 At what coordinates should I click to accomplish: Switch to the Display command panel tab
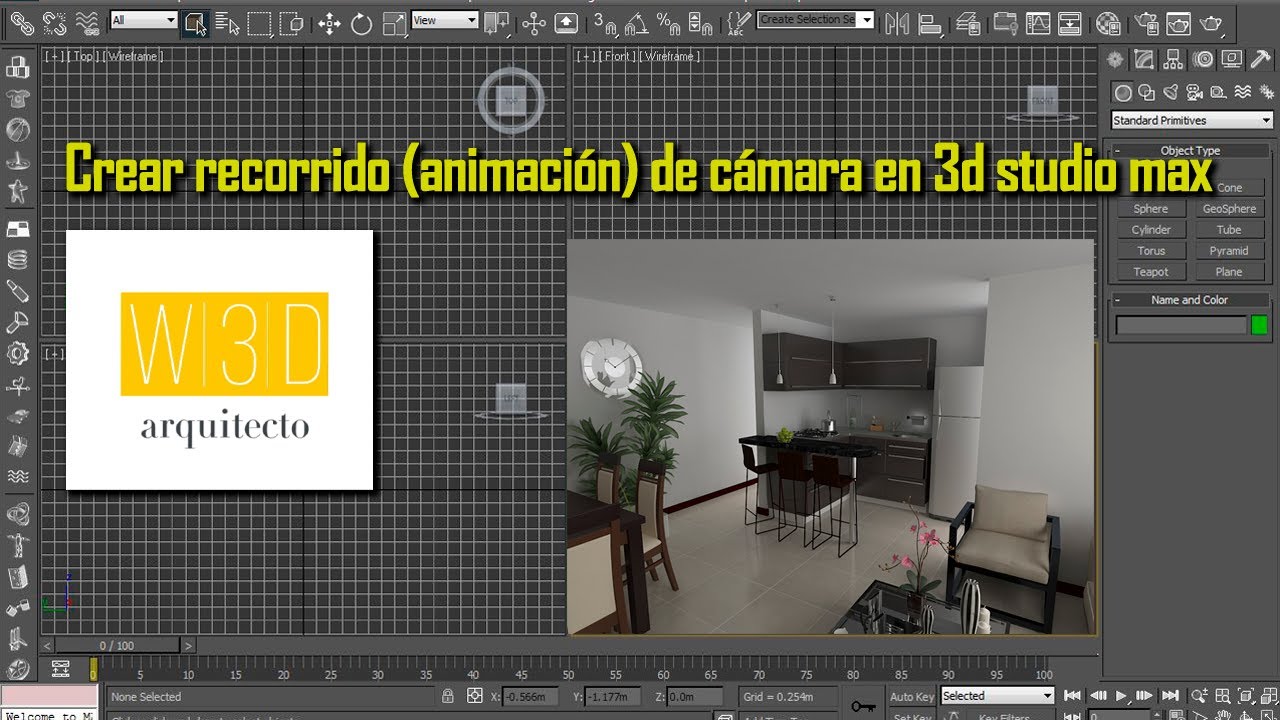[x=1232, y=59]
